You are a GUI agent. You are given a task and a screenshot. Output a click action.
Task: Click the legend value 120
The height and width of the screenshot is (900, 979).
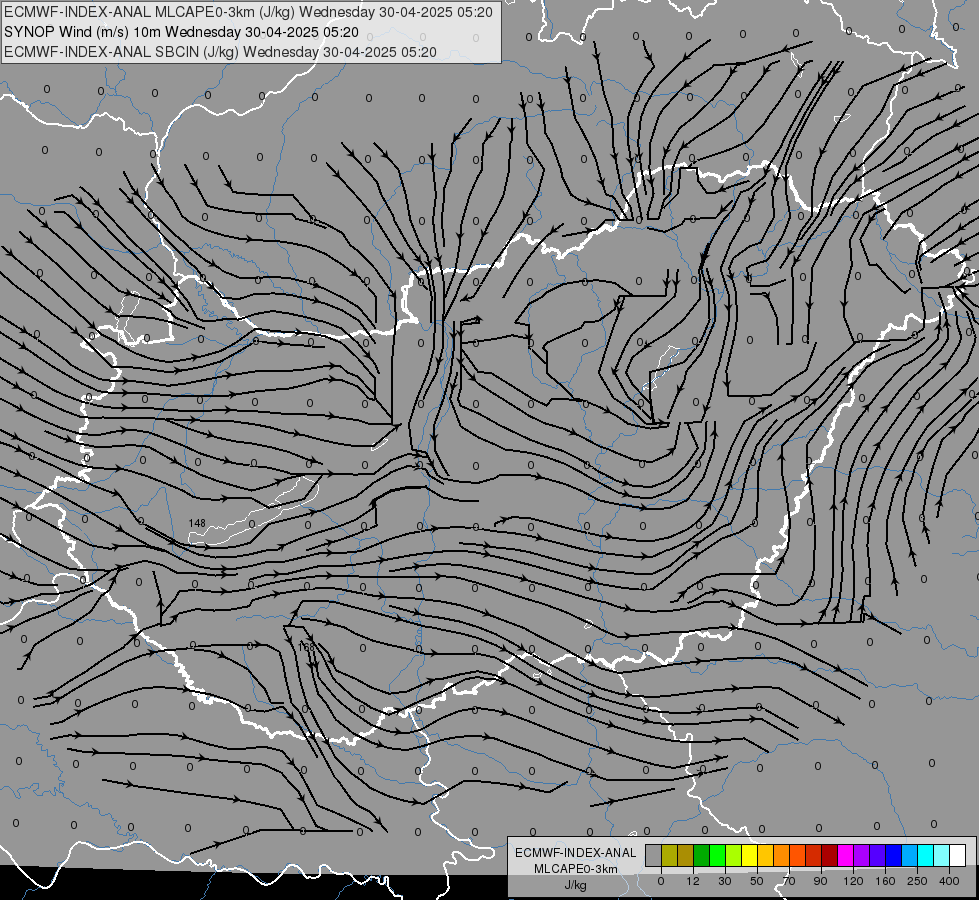[x=854, y=881]
